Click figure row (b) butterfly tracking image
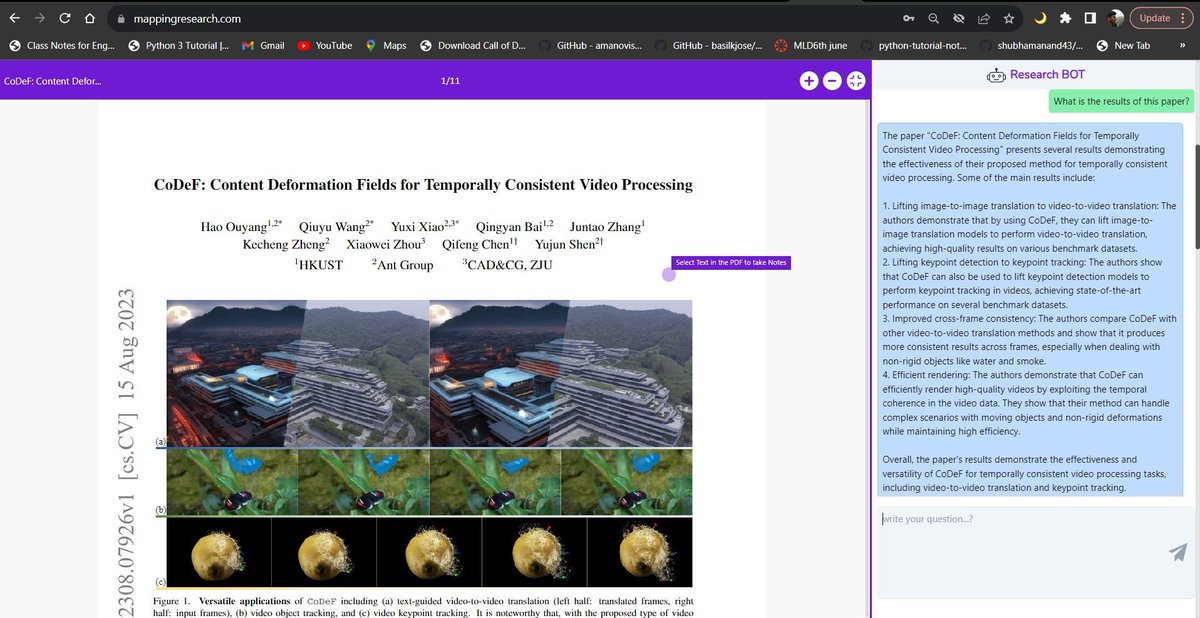This screenshot has width=1200, height=618. [x=429, y=481]
